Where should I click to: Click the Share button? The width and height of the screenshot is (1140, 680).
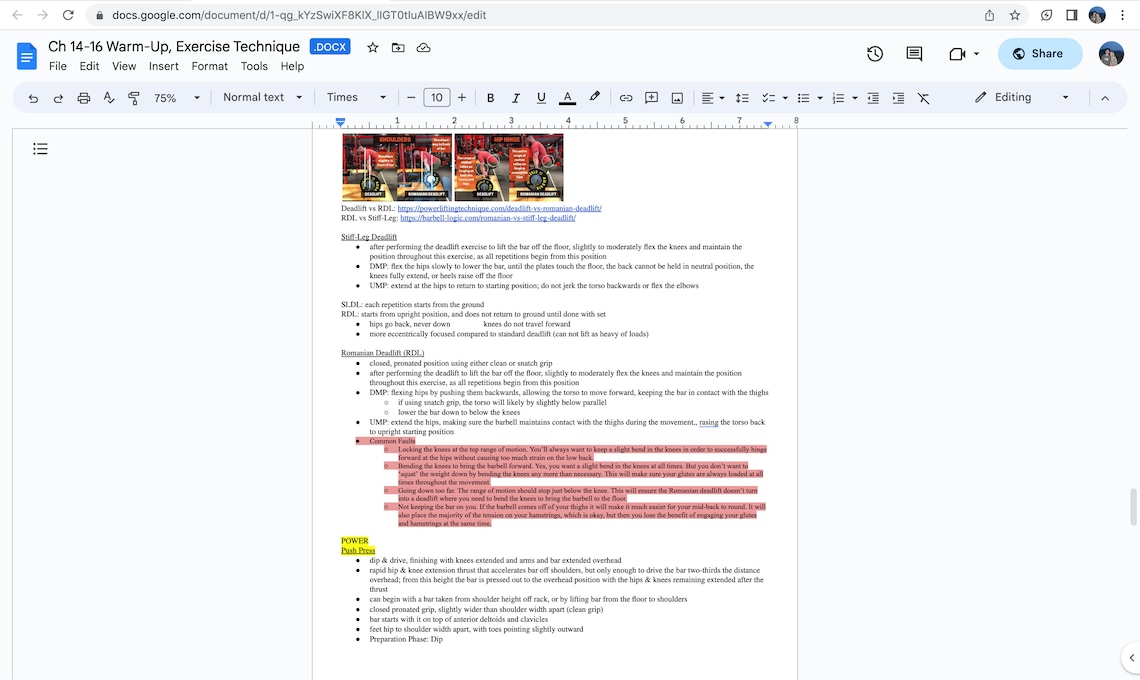(x=1040, y=54)
